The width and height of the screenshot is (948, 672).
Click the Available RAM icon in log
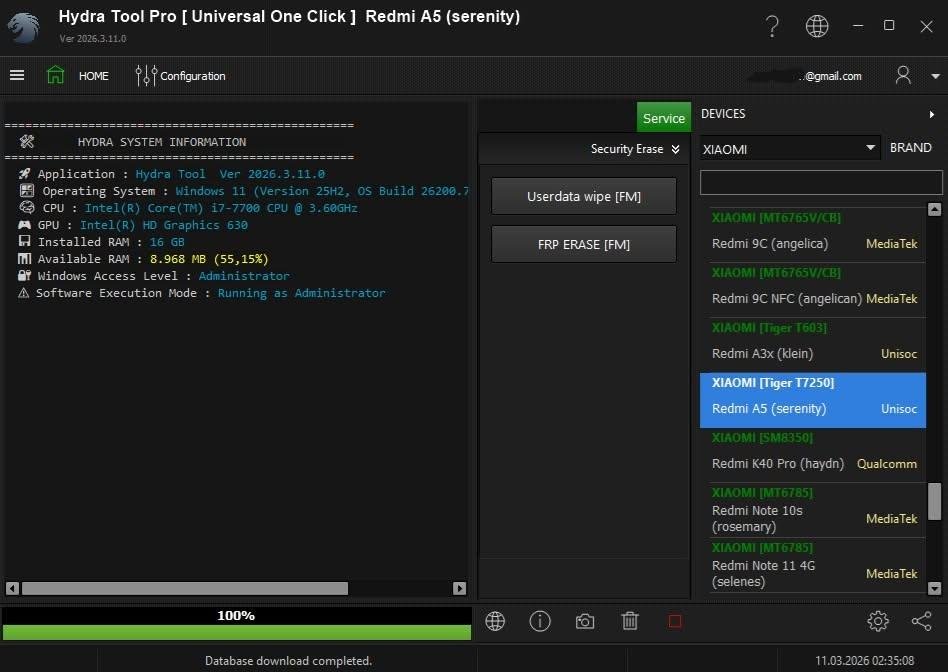coord(24,258)
